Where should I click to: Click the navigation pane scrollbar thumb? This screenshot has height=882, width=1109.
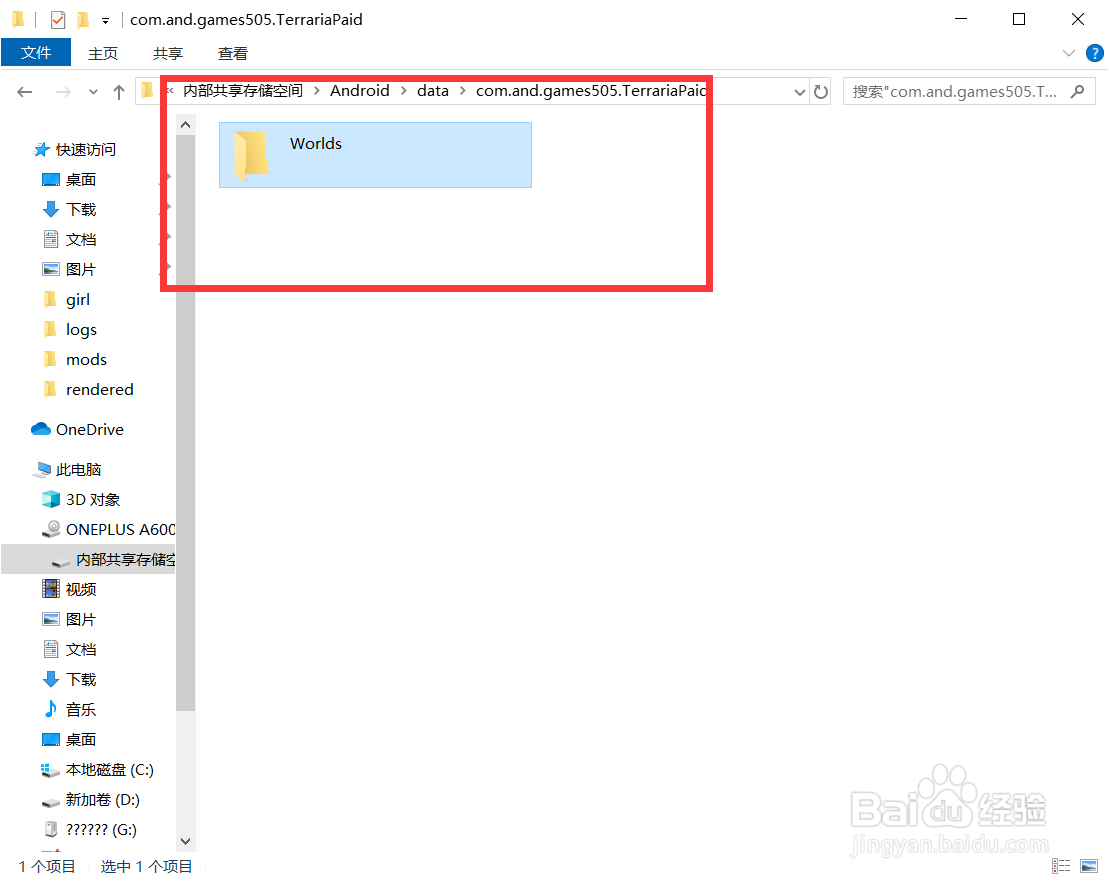(x=185, y=422)
